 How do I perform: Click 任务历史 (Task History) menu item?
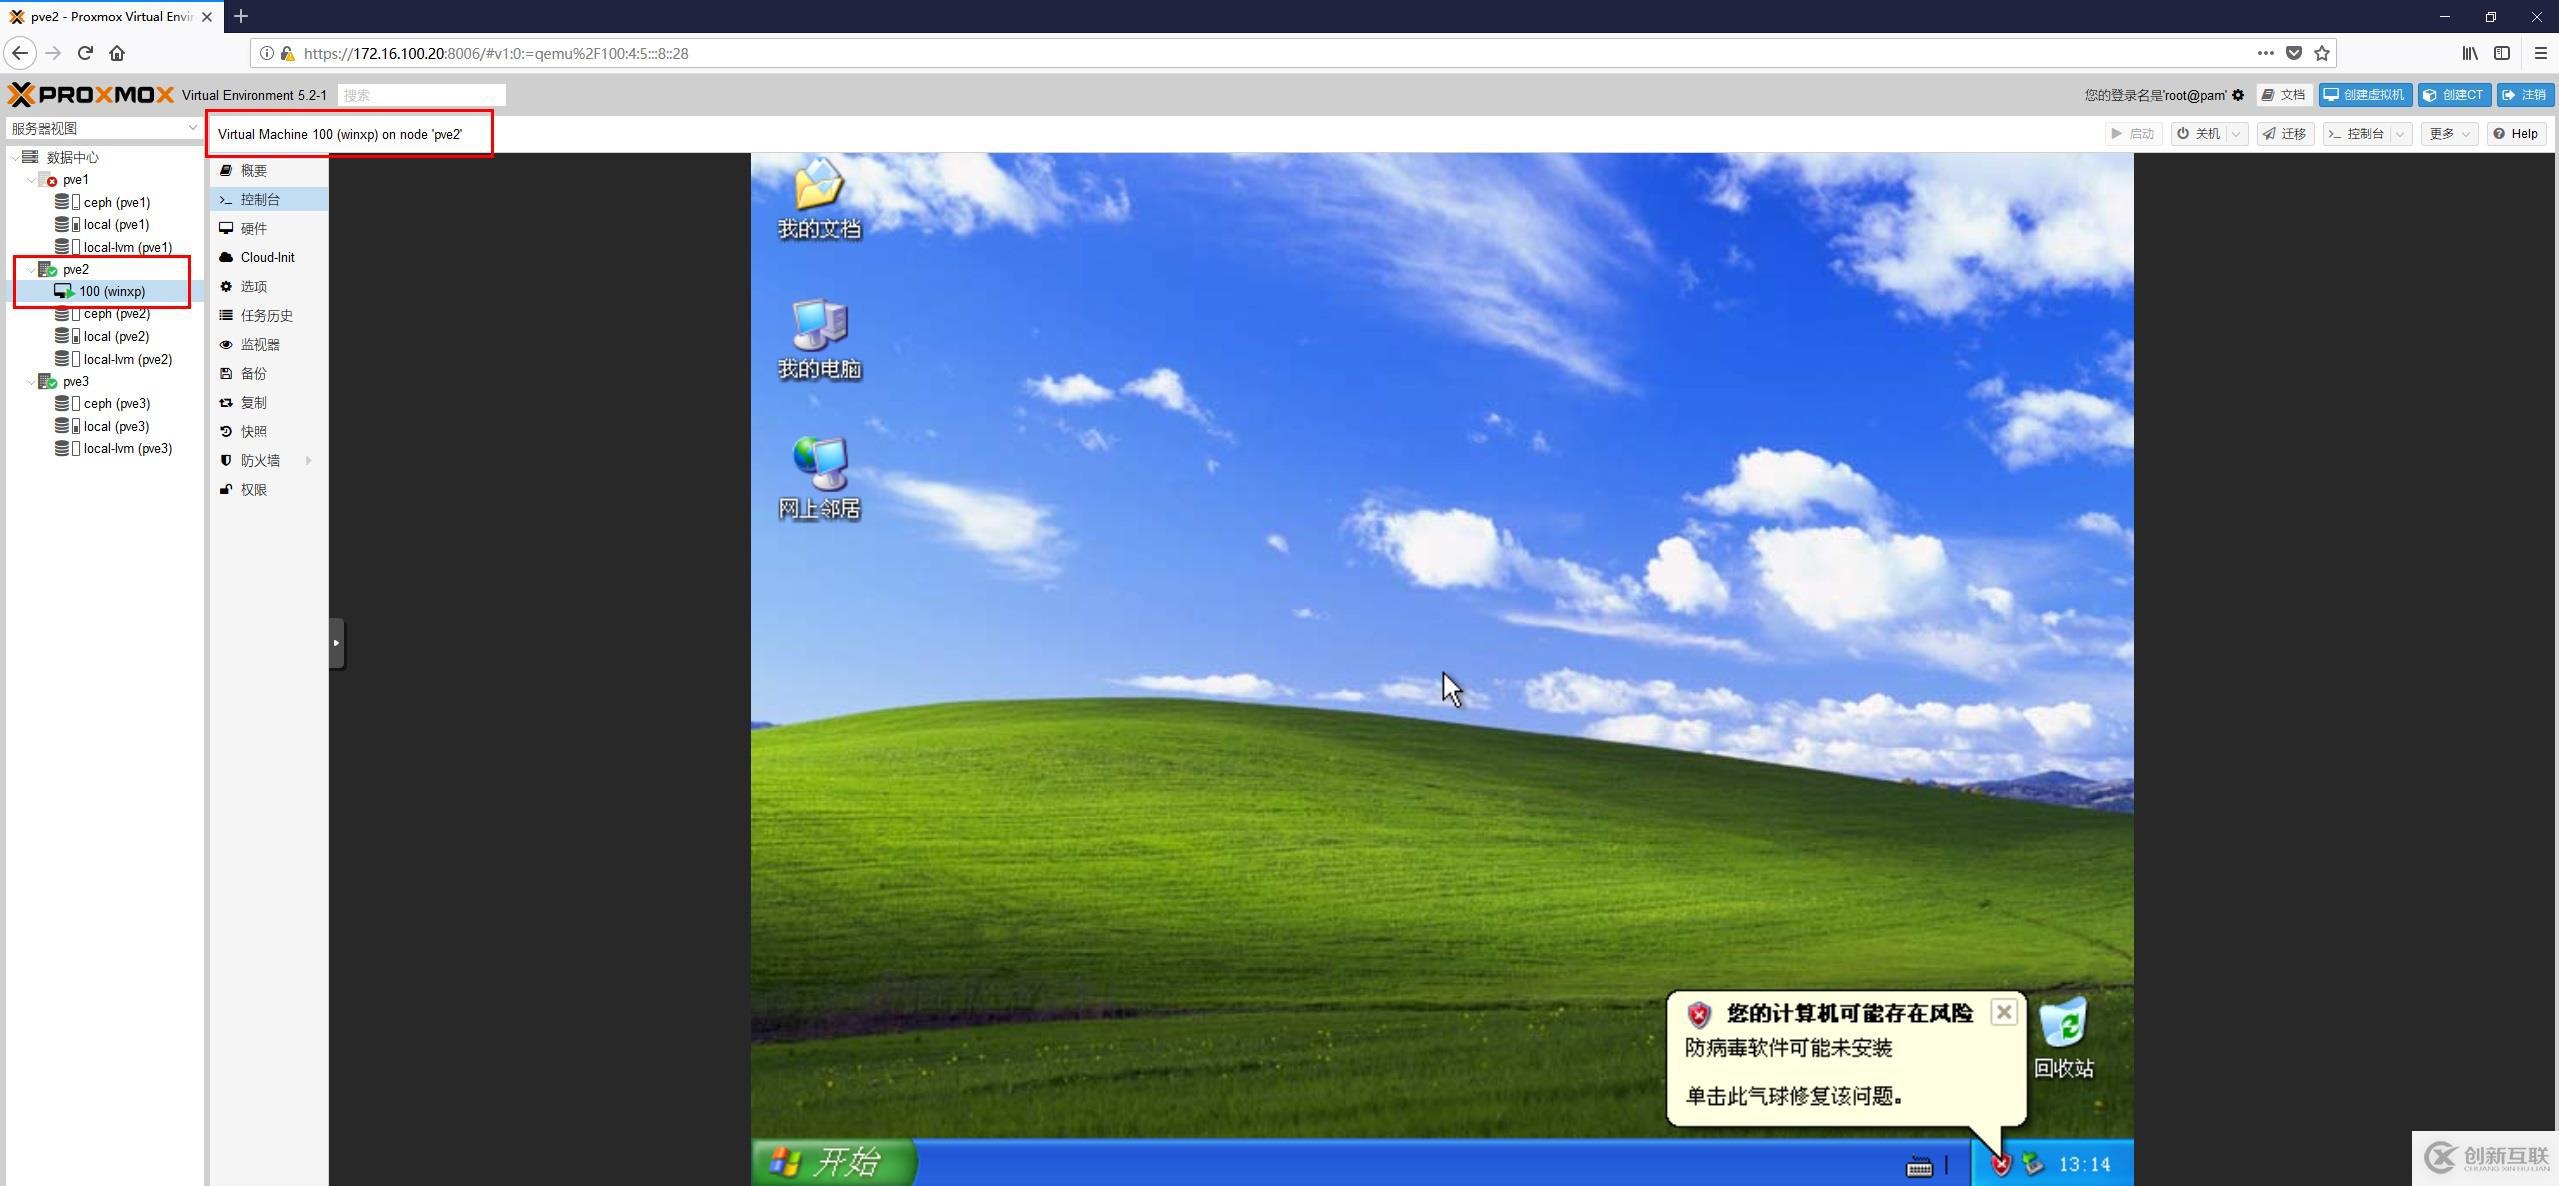(x=264, y=315)
